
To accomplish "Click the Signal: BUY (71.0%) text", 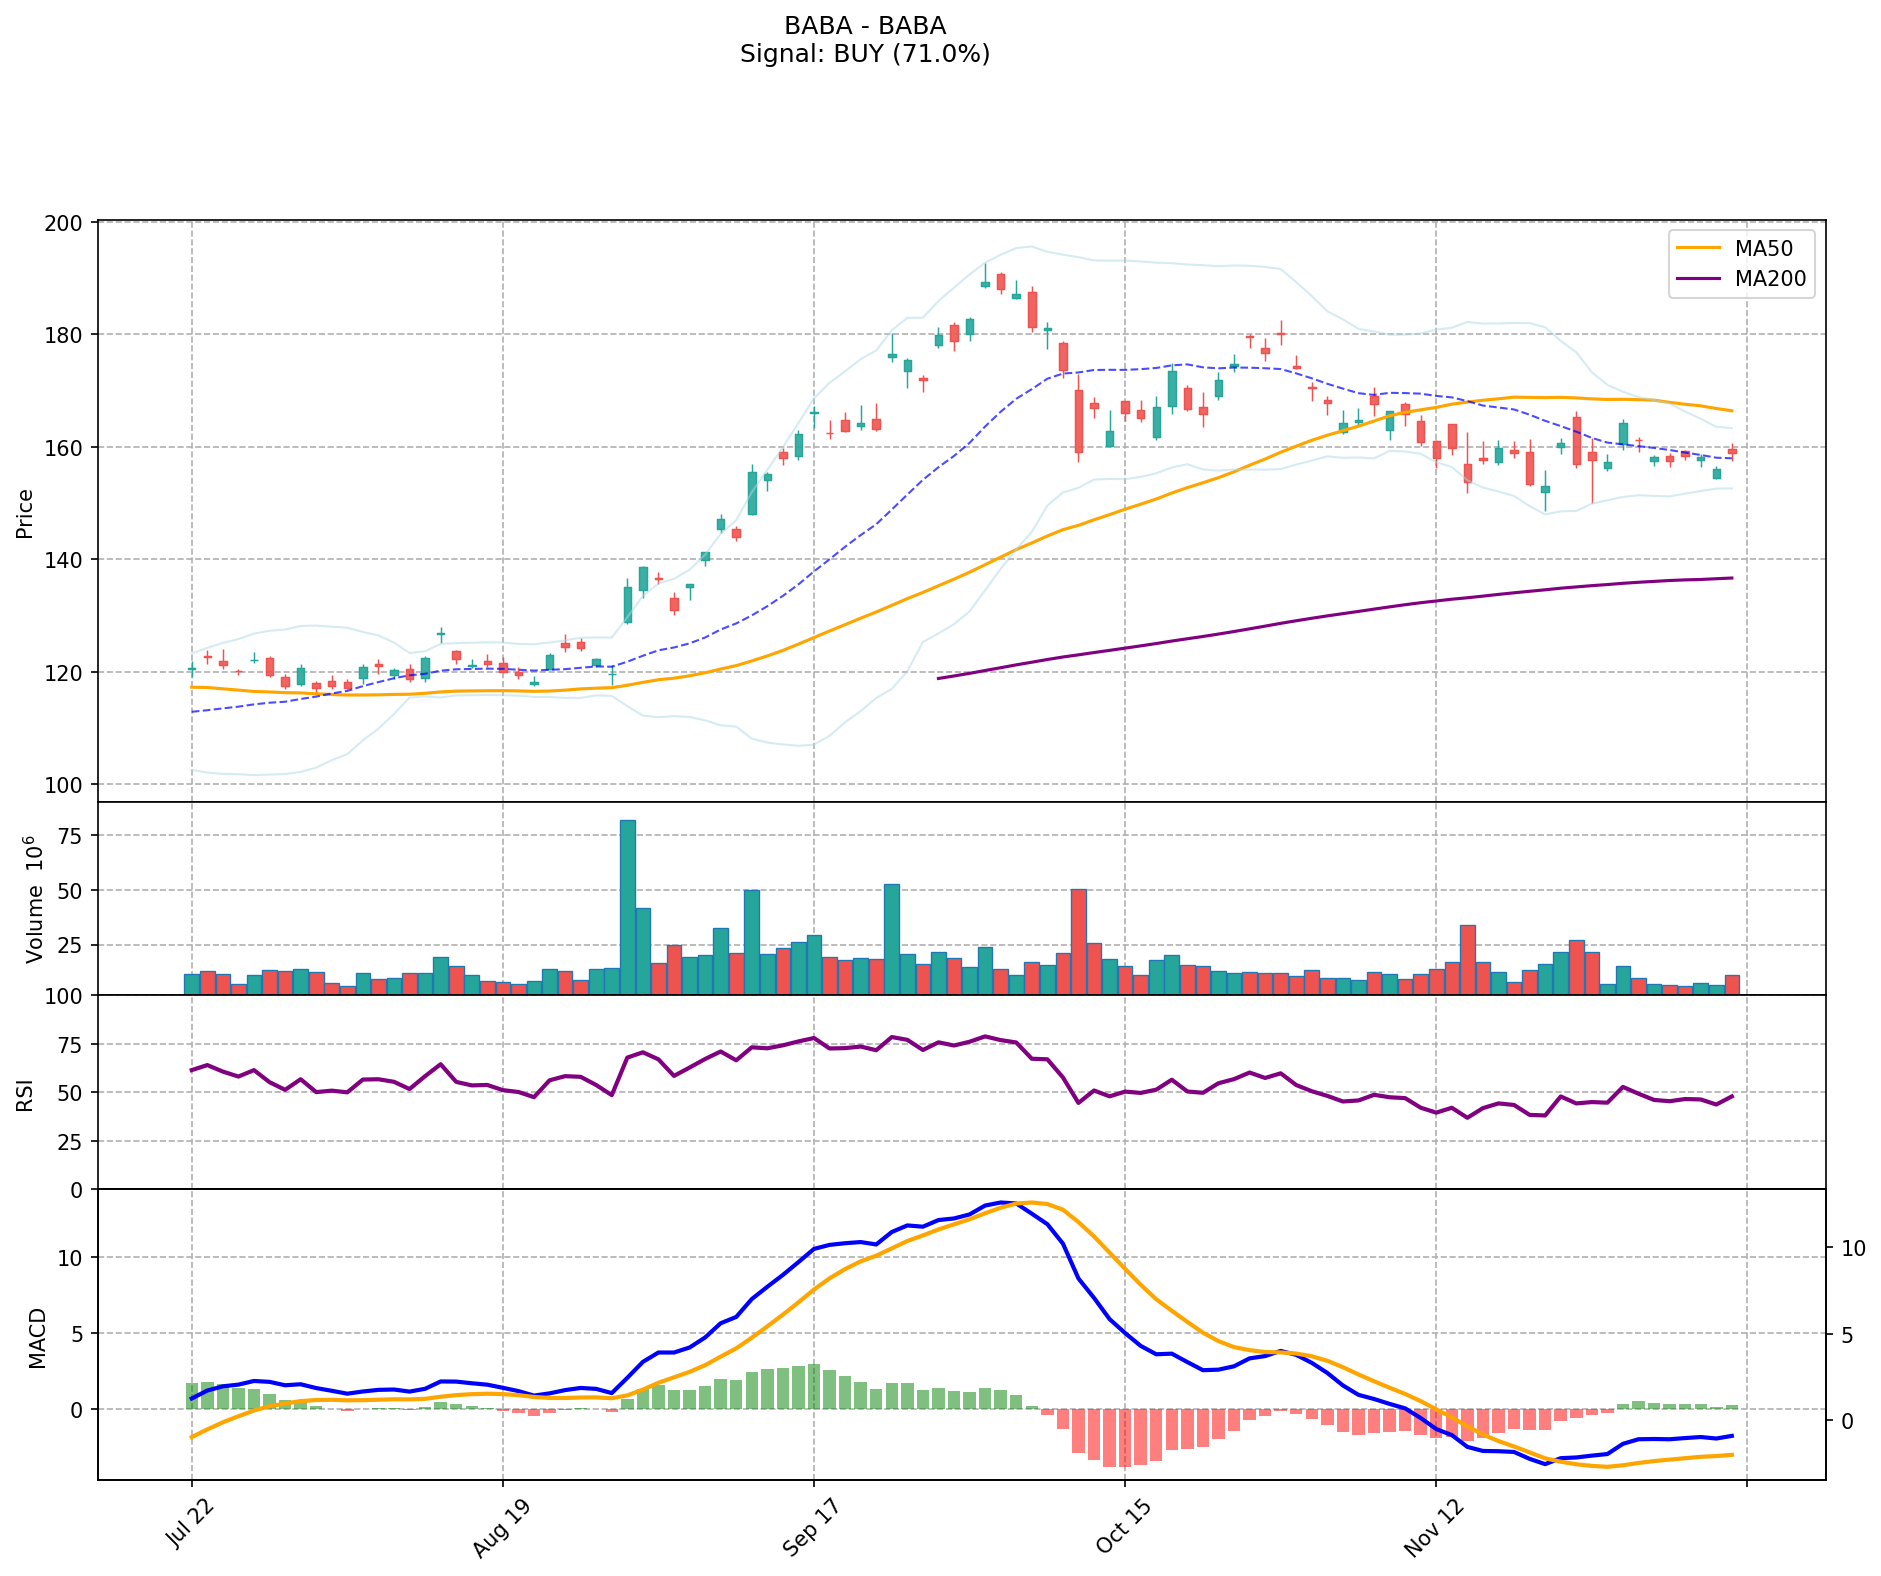I will point(864,54).
